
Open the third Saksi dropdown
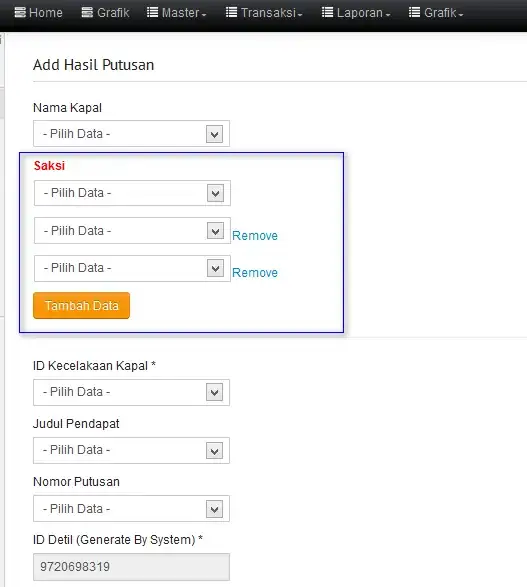pos(132,268)
